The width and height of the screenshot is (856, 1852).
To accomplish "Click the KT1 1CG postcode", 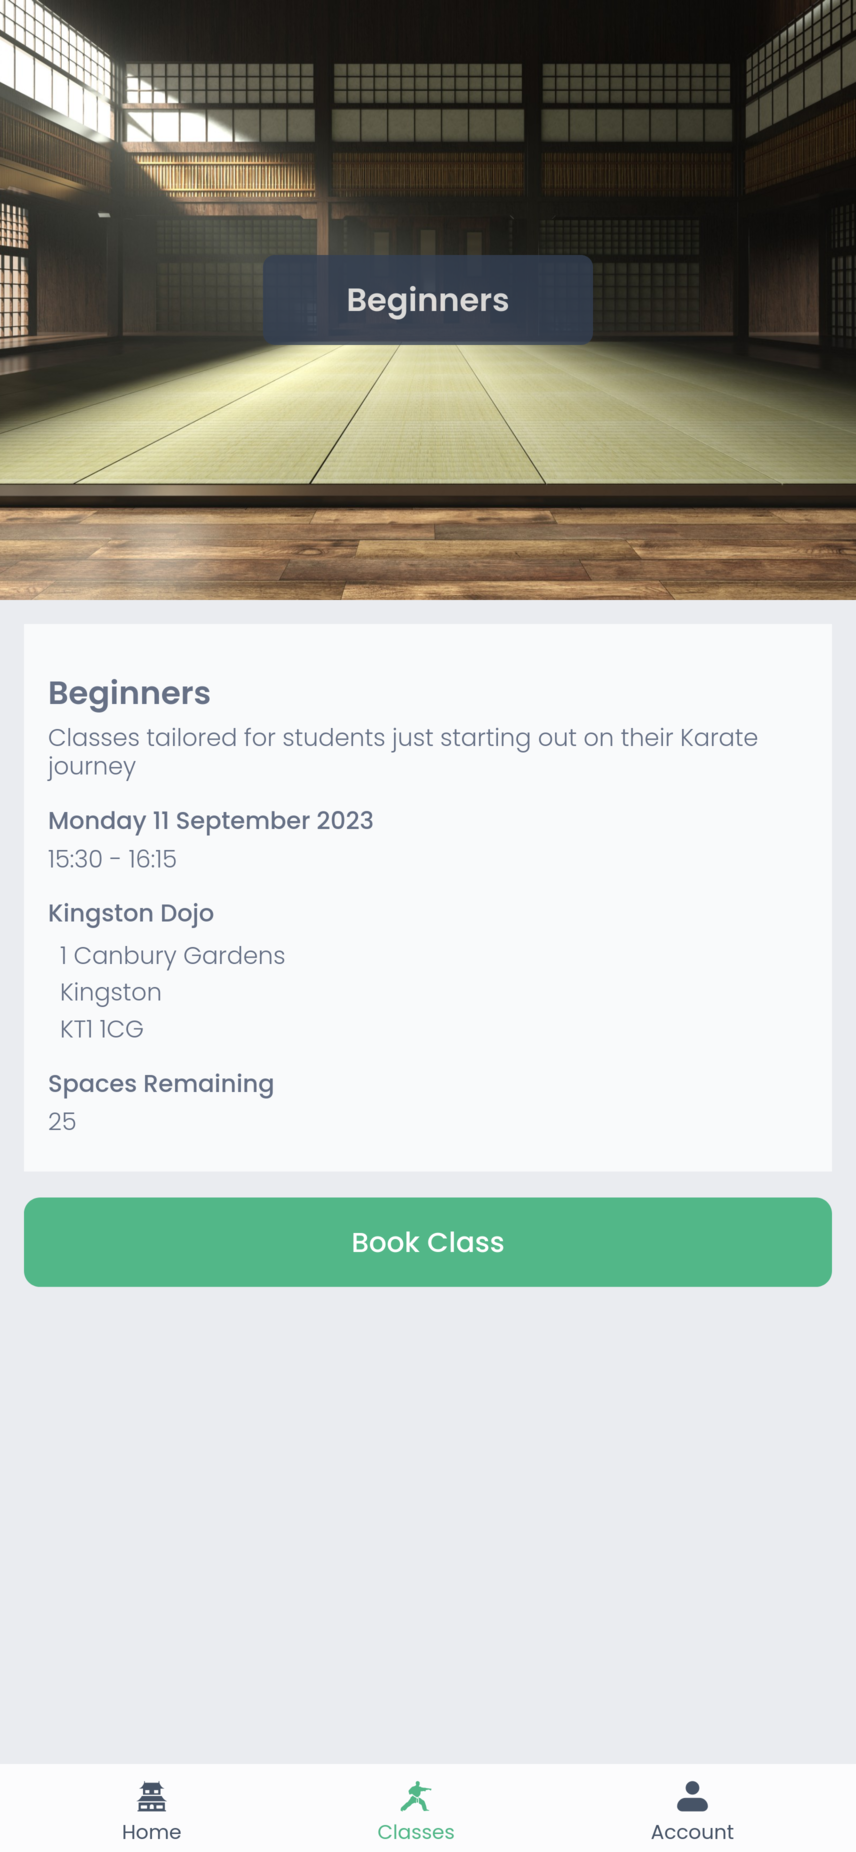I will [101, 1029].
